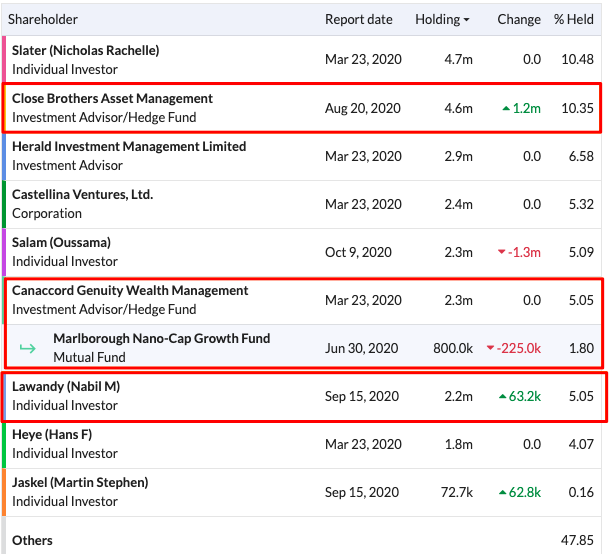Select the Aug 20, 2020 report date
609x554 pixels.
click(363, 108)
